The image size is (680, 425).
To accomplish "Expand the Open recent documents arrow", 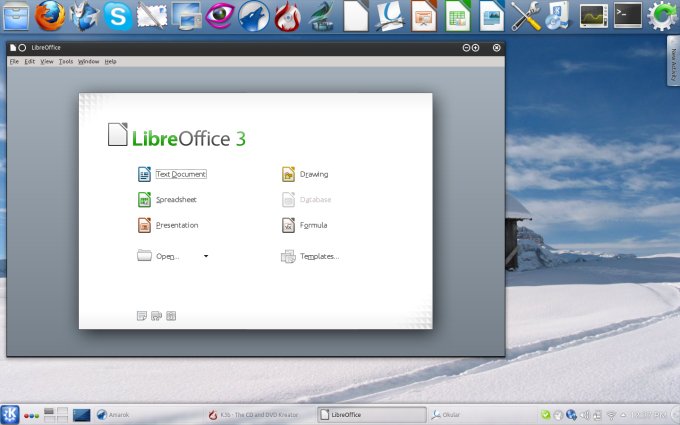I will 206,256.
